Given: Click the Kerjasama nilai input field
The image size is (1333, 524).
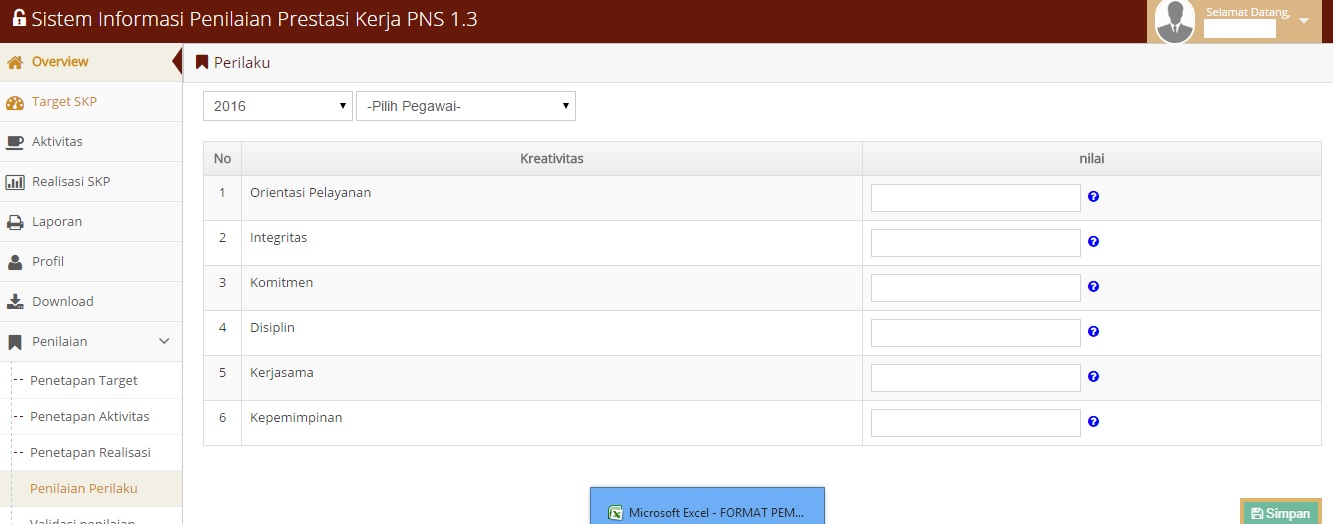Looking at the screenshot, I should tap(976, 378).
